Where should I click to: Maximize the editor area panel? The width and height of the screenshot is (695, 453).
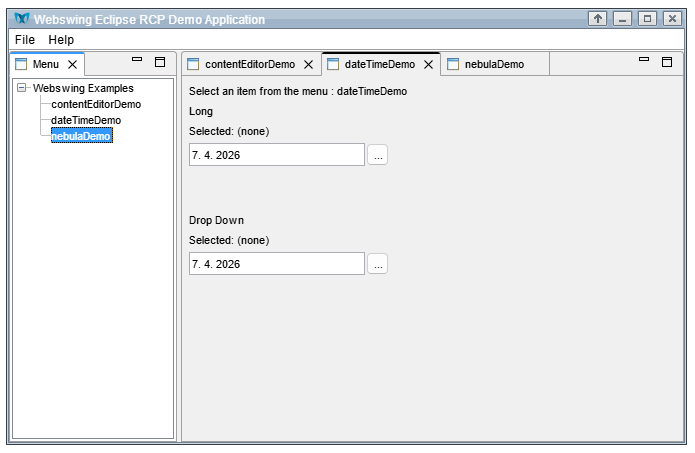tap(667, 62)
